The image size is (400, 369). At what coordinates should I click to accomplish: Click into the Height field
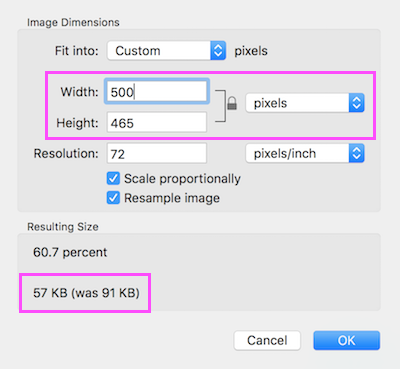tap(157, 122)
